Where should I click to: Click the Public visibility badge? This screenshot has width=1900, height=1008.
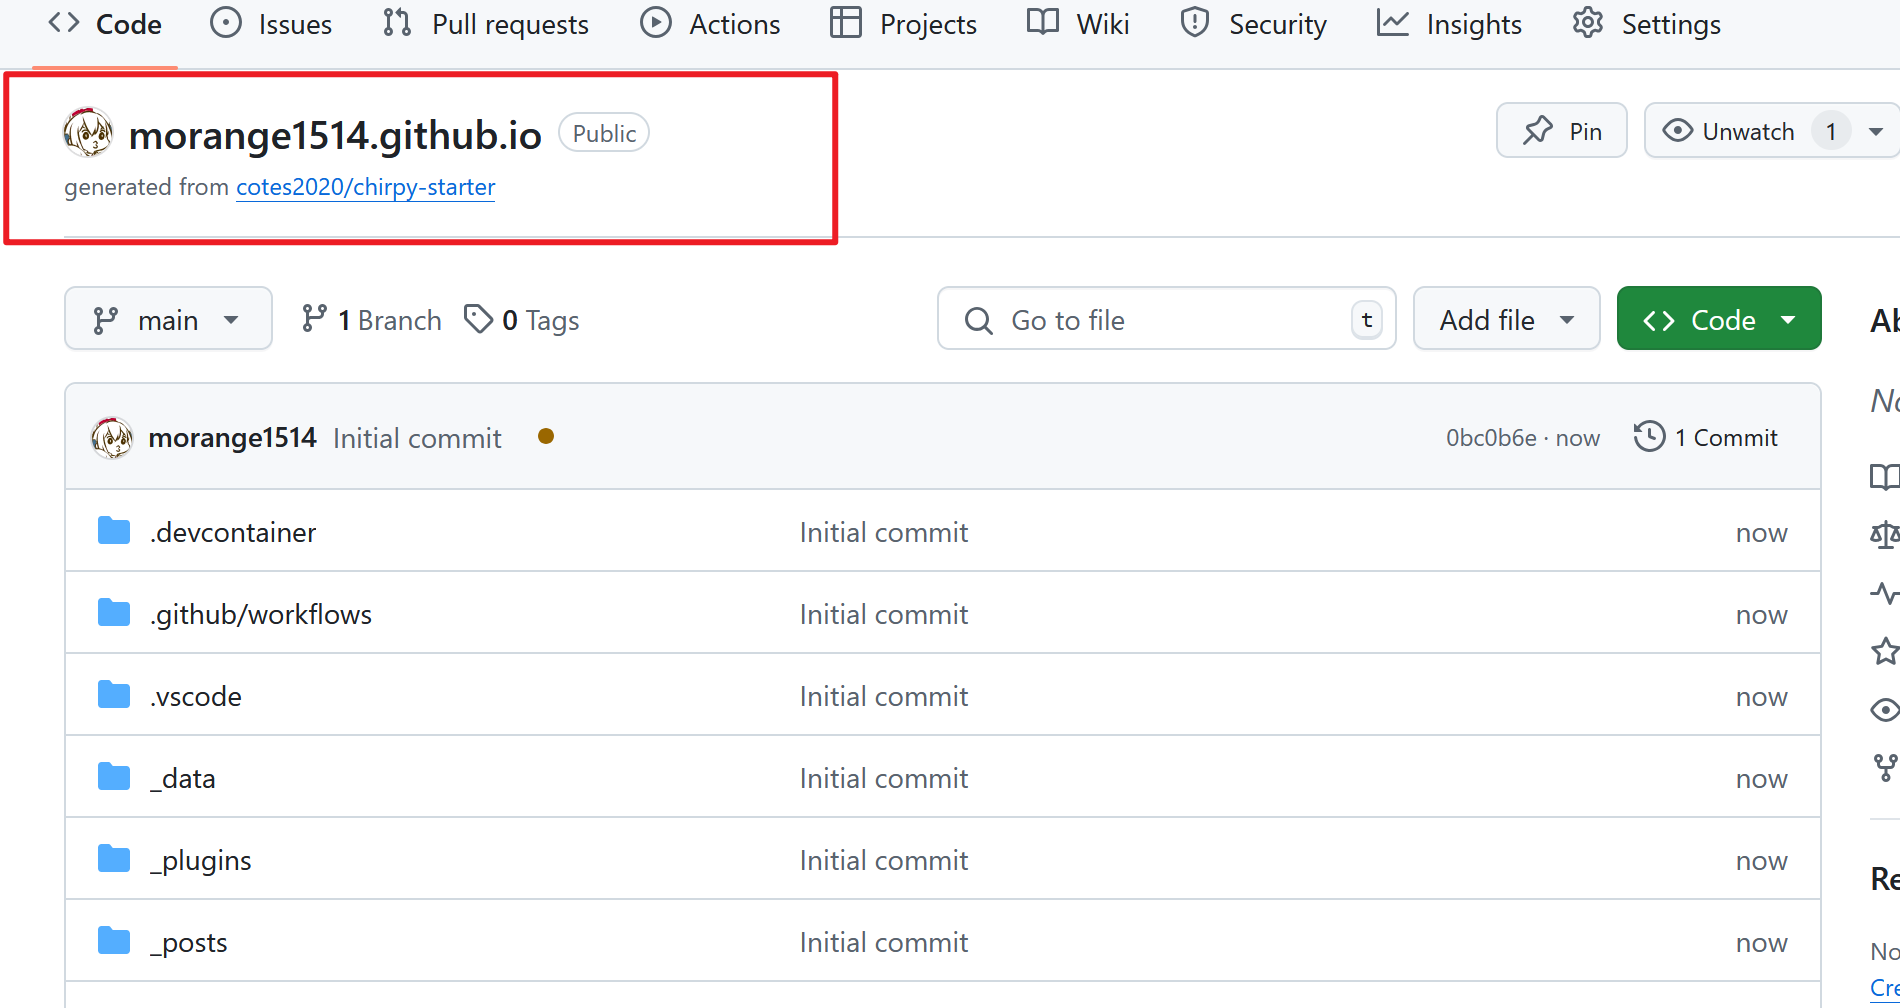pyautogui.click(x=604, y=133)
